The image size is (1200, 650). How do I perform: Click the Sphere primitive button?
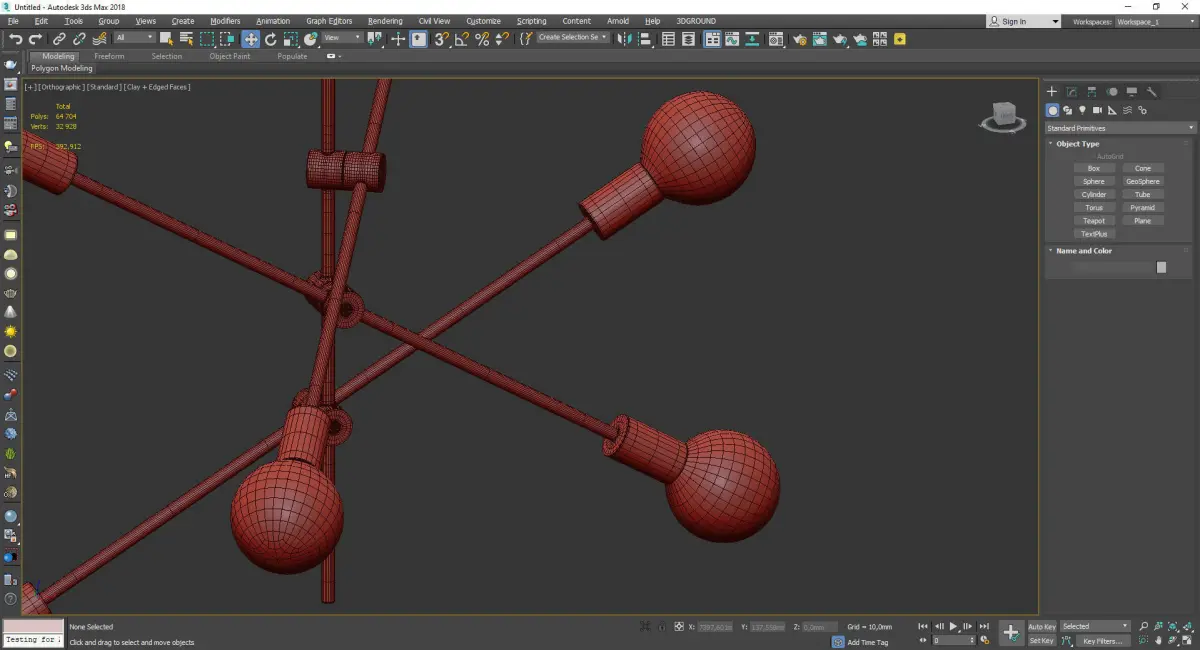tap(1094, 181)
